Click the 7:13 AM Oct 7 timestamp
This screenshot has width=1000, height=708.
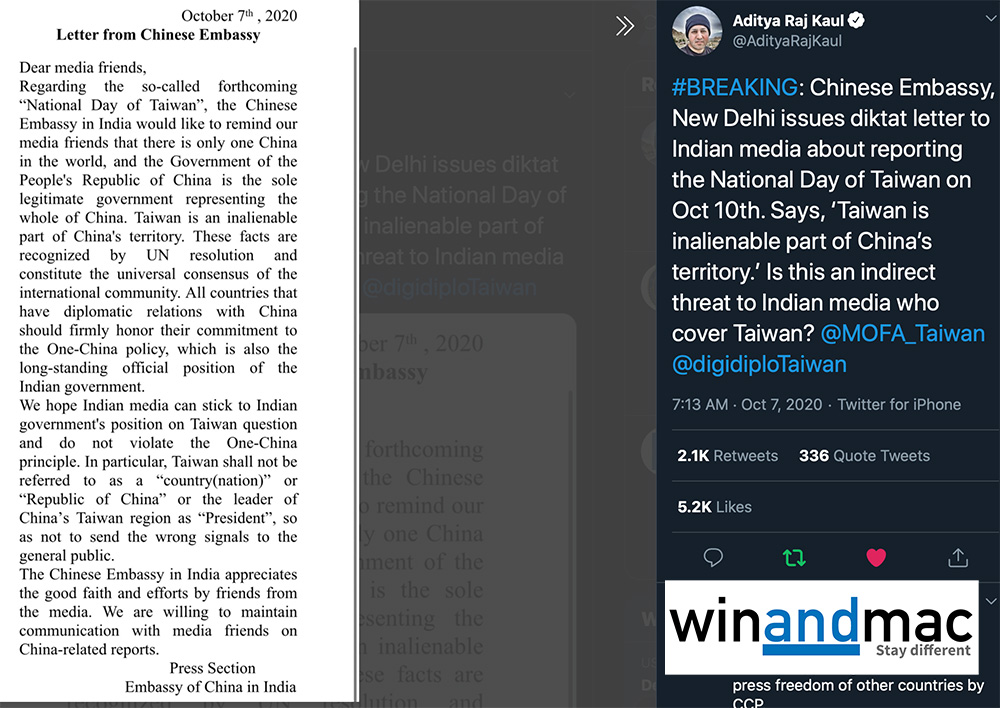pos(747,404)
